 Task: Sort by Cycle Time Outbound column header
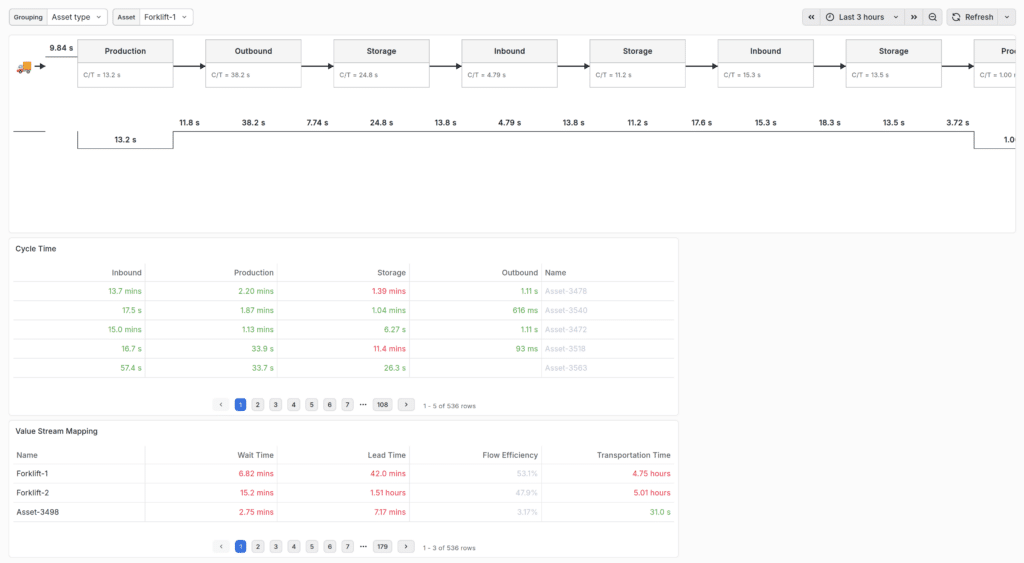point(519,272)
